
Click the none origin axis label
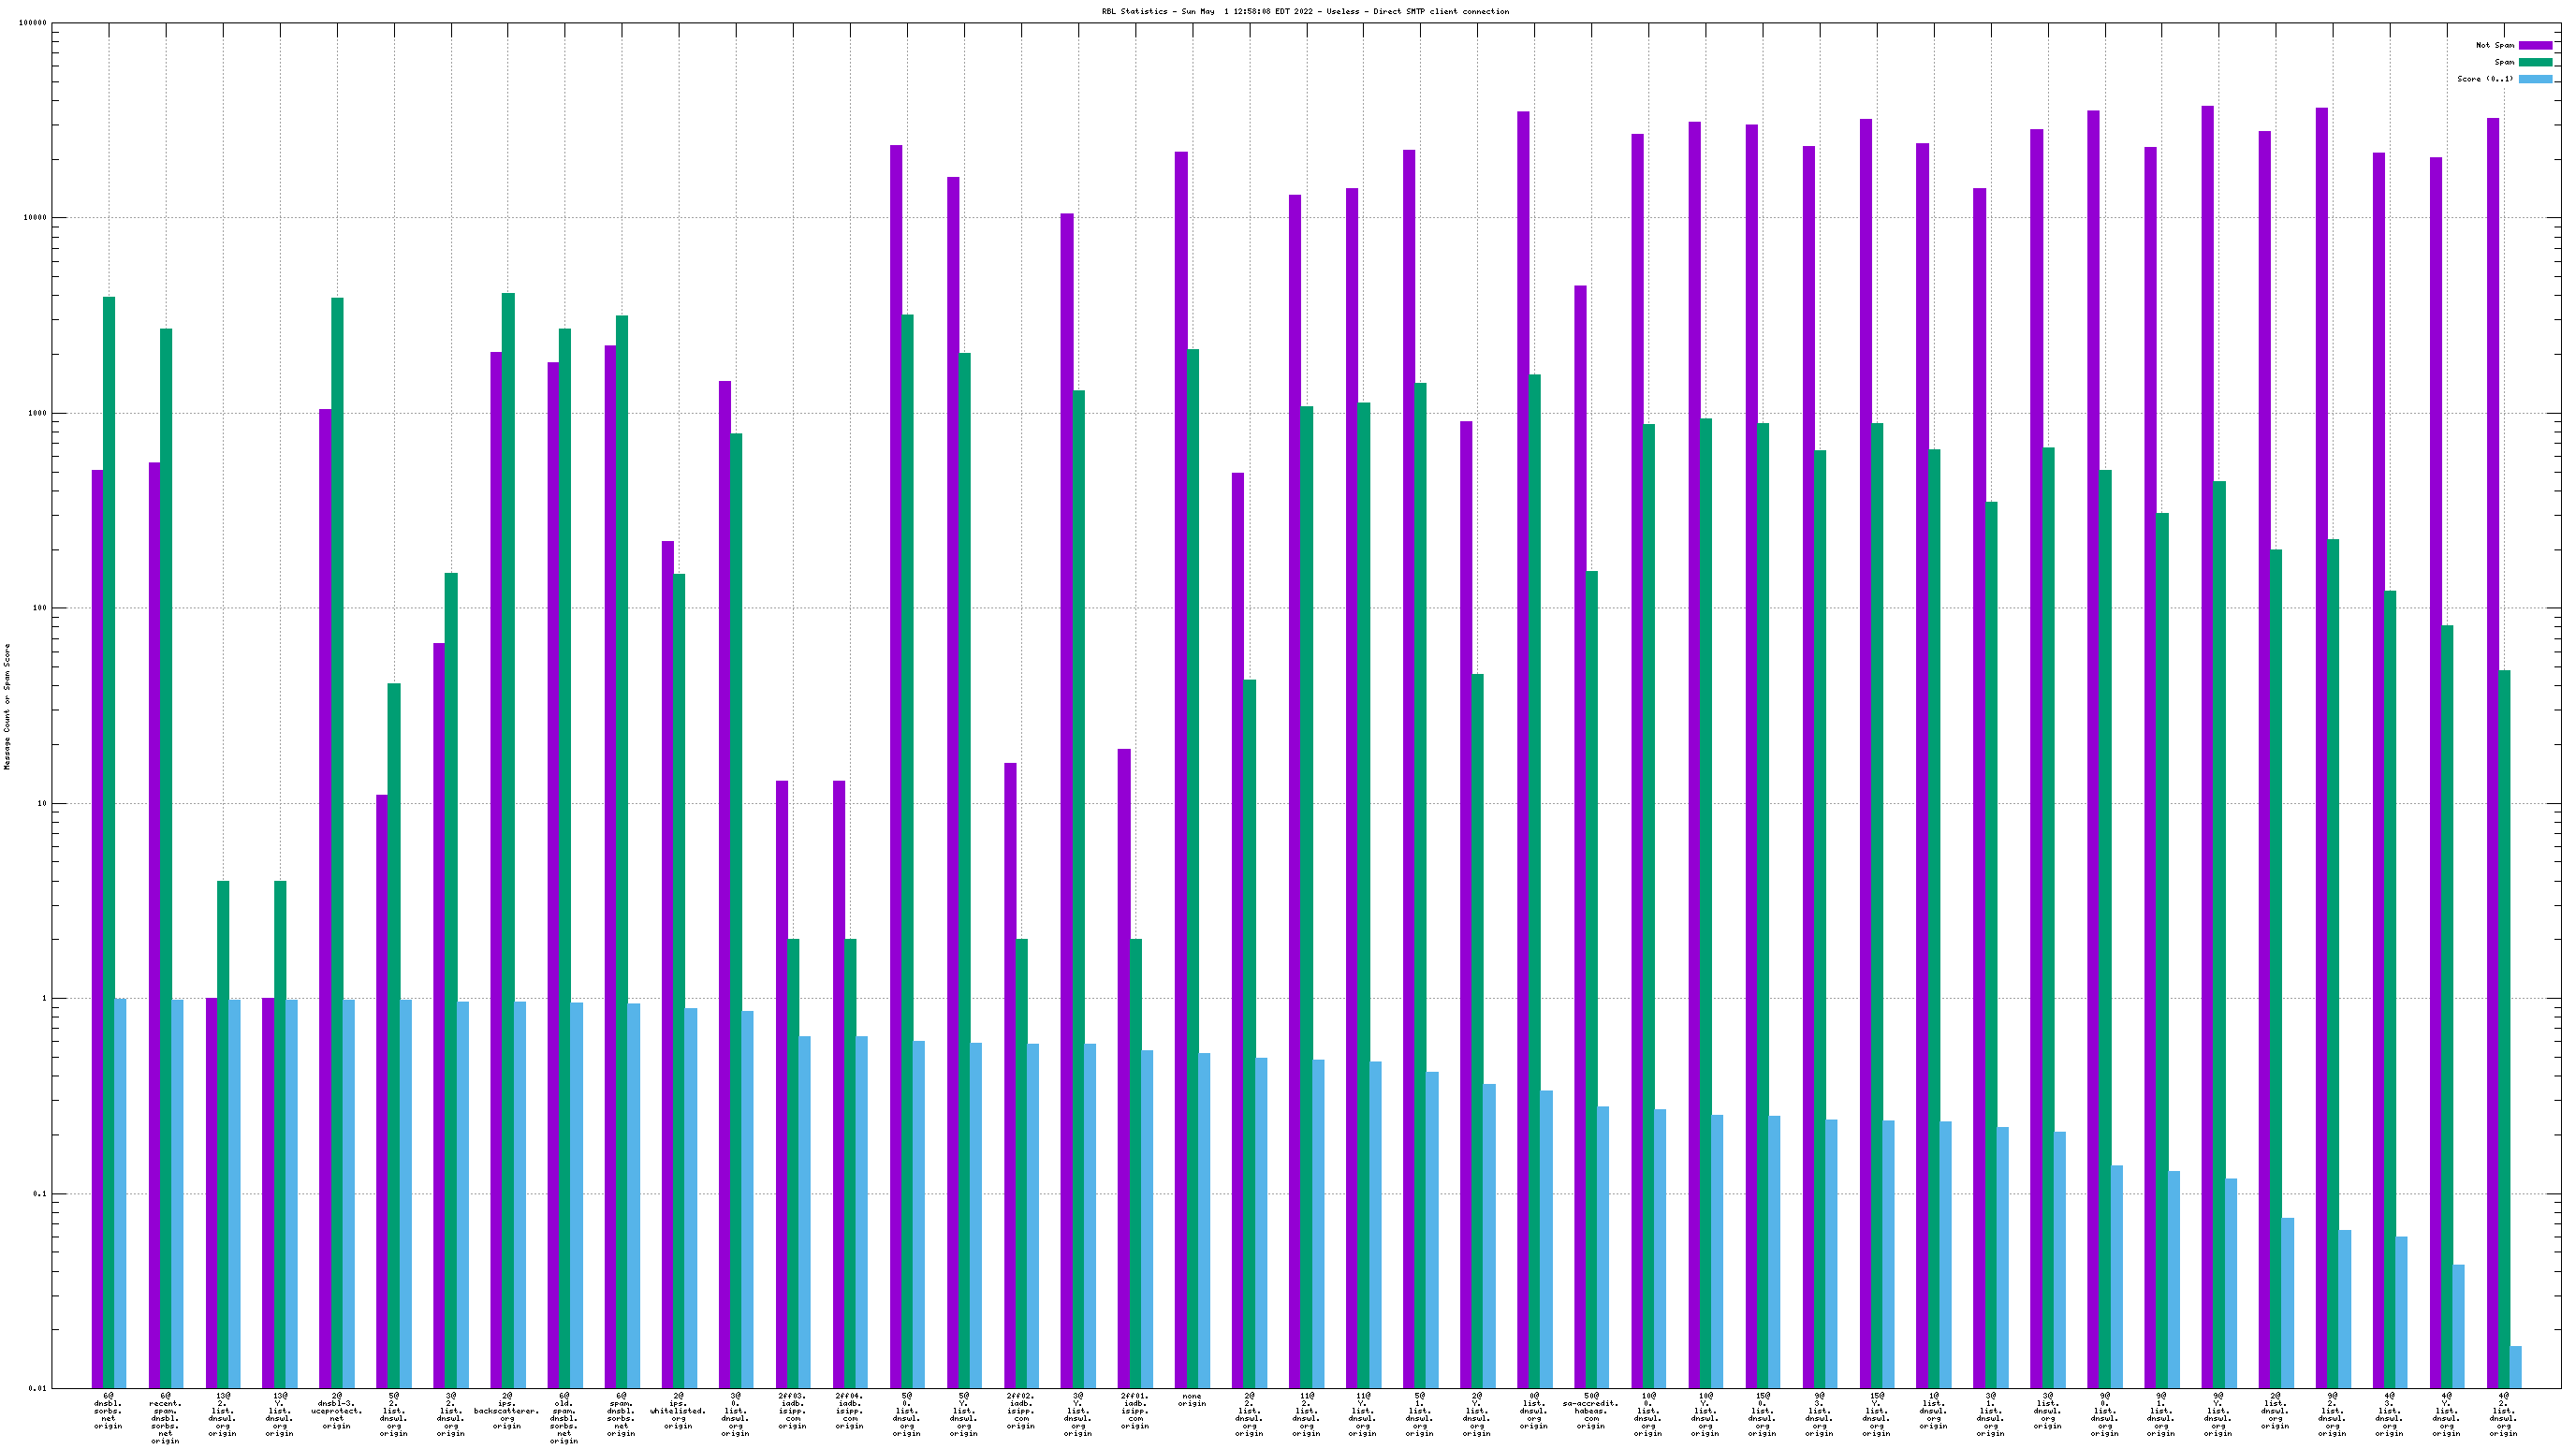coord(1191,1399)
